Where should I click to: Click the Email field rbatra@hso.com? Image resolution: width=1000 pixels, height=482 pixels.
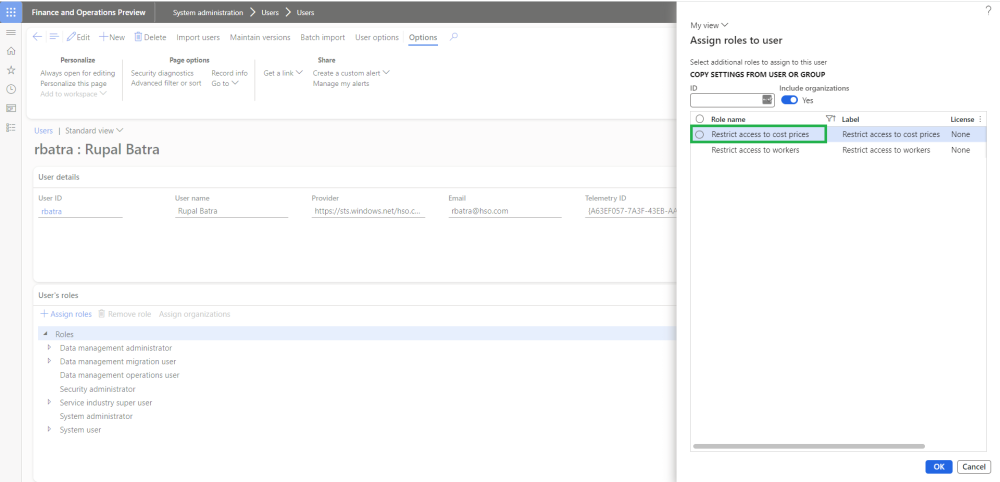point(504,211)
